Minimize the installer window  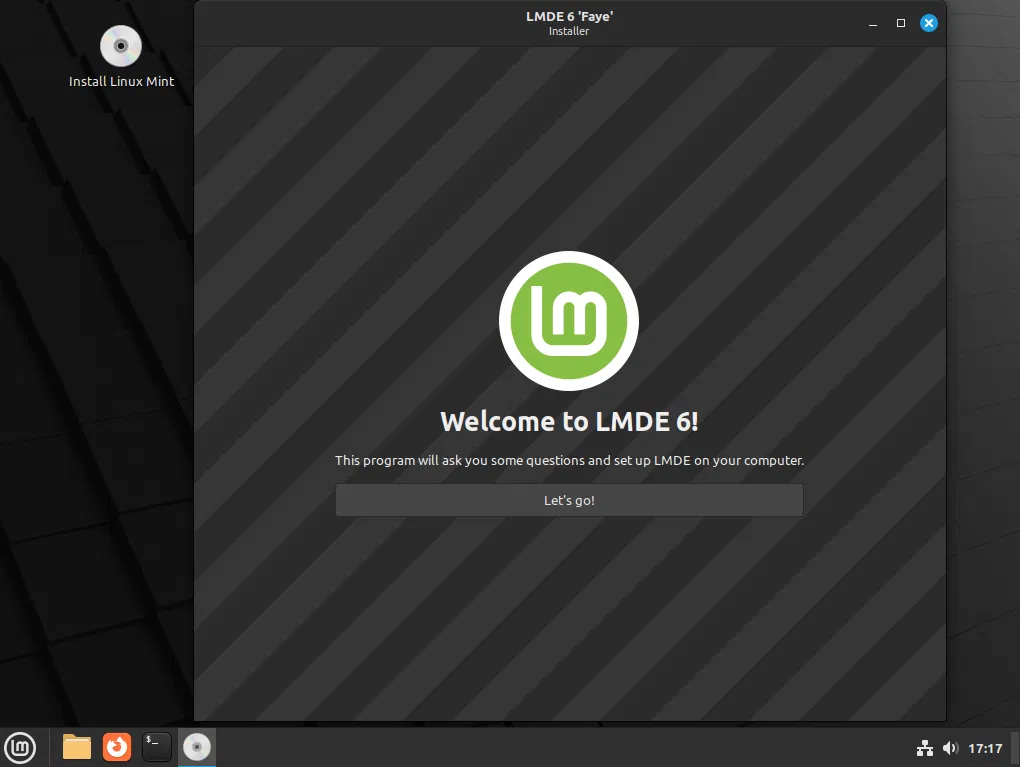(x=873, y=24)
